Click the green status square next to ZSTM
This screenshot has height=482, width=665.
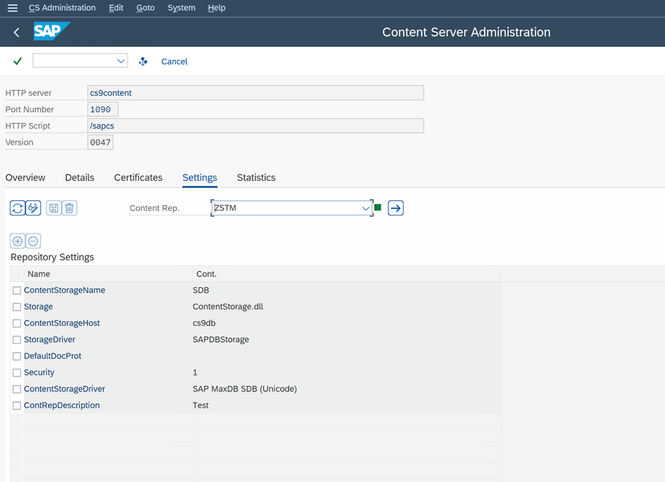(378, 208)
